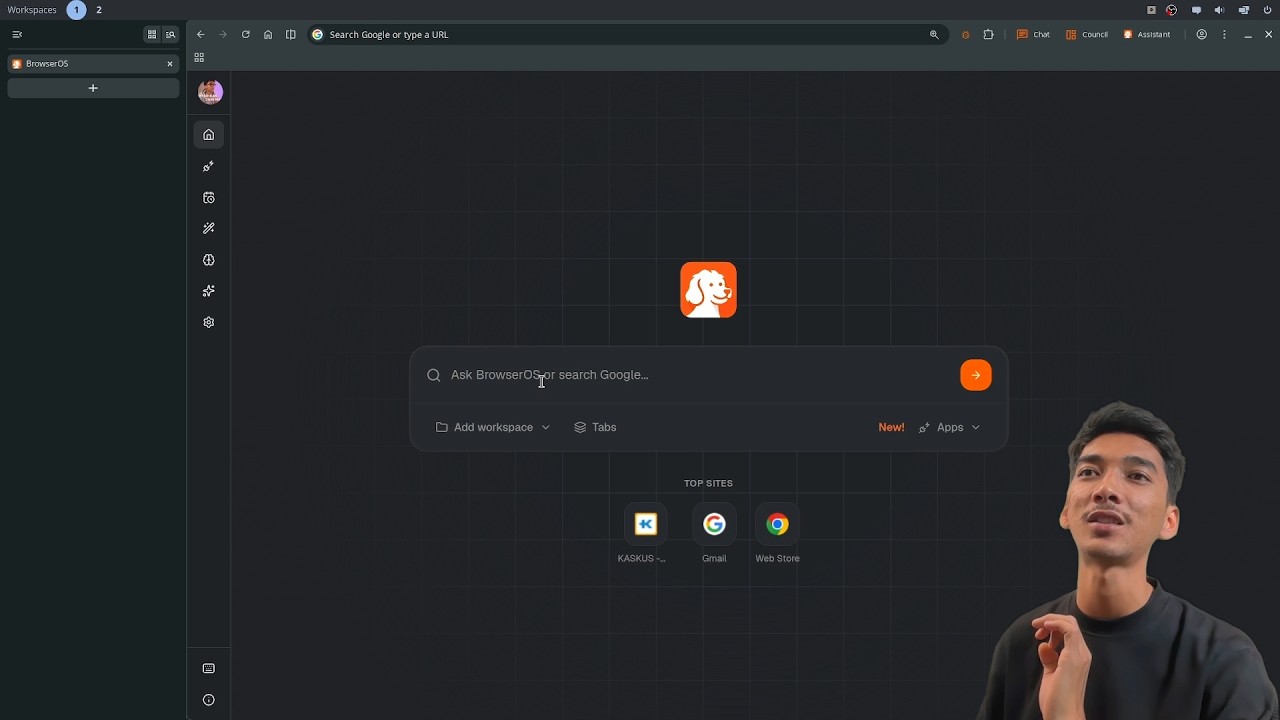Open the Tabs selector
1280x720 pixels.
pos(595,427)
